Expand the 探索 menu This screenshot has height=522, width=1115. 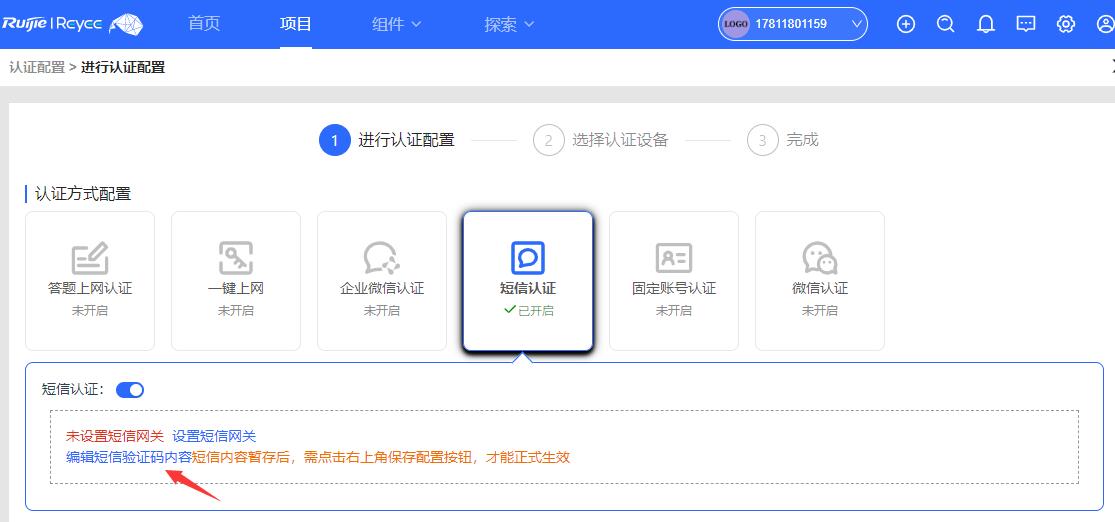(509, 24)
